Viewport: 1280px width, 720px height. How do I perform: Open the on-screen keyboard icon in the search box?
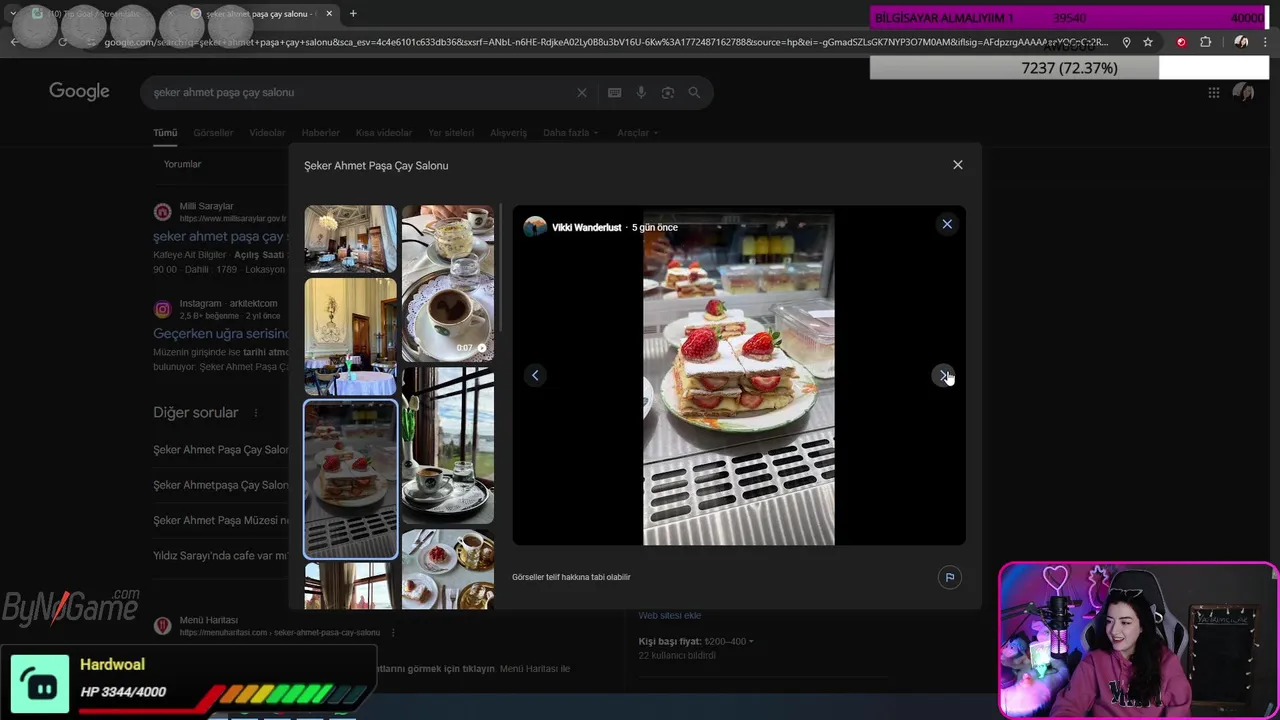[614, 92]
